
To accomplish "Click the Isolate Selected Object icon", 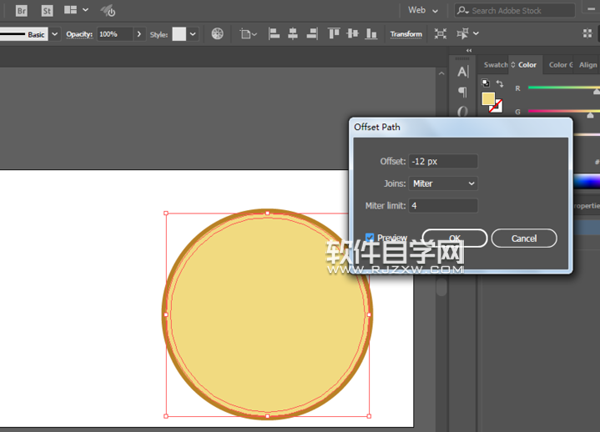I will [441, 34].
